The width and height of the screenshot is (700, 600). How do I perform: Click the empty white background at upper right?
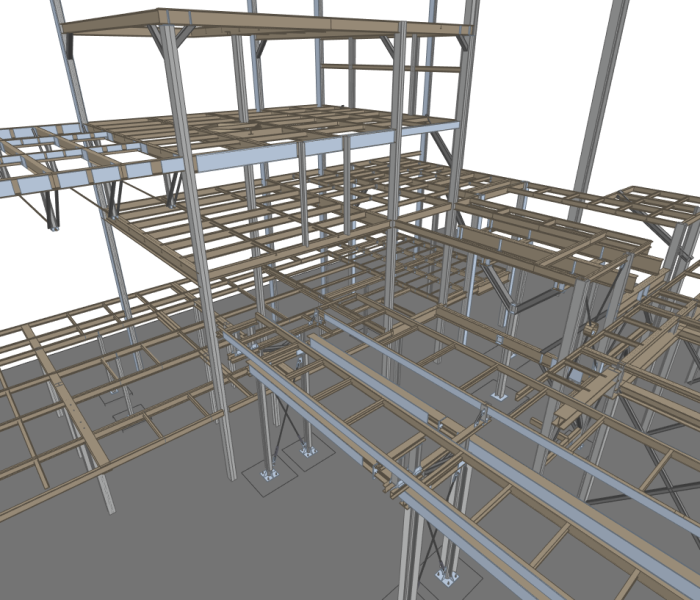(x=660, y=60)
